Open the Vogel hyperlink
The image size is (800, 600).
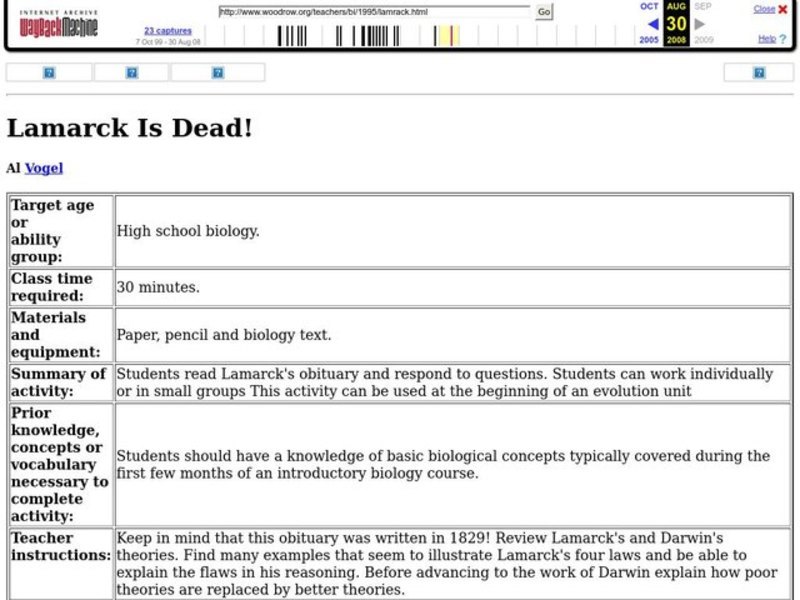tap(46, 167)
